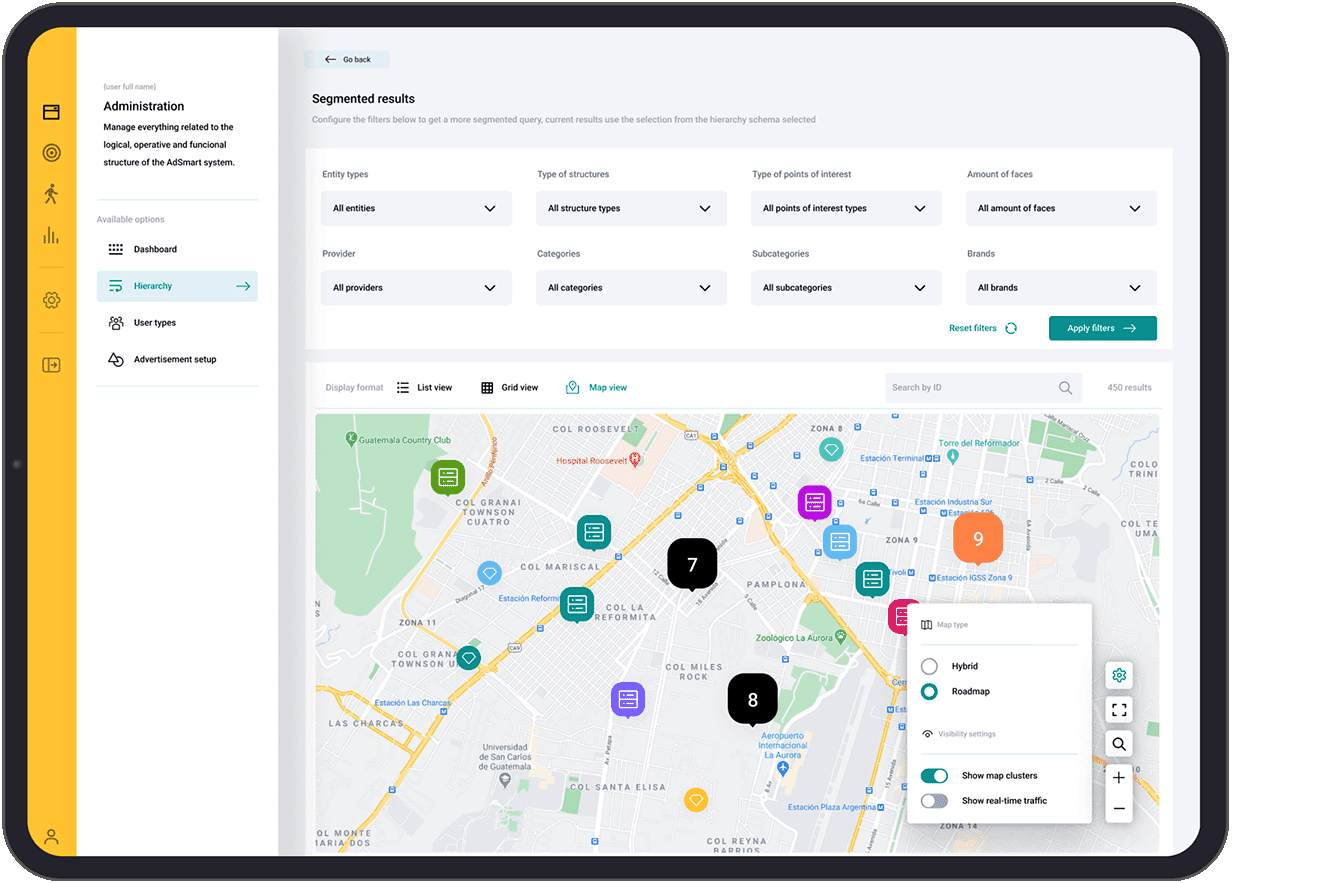
Task: Zoom in on the map
Action: click(1119, 778)
